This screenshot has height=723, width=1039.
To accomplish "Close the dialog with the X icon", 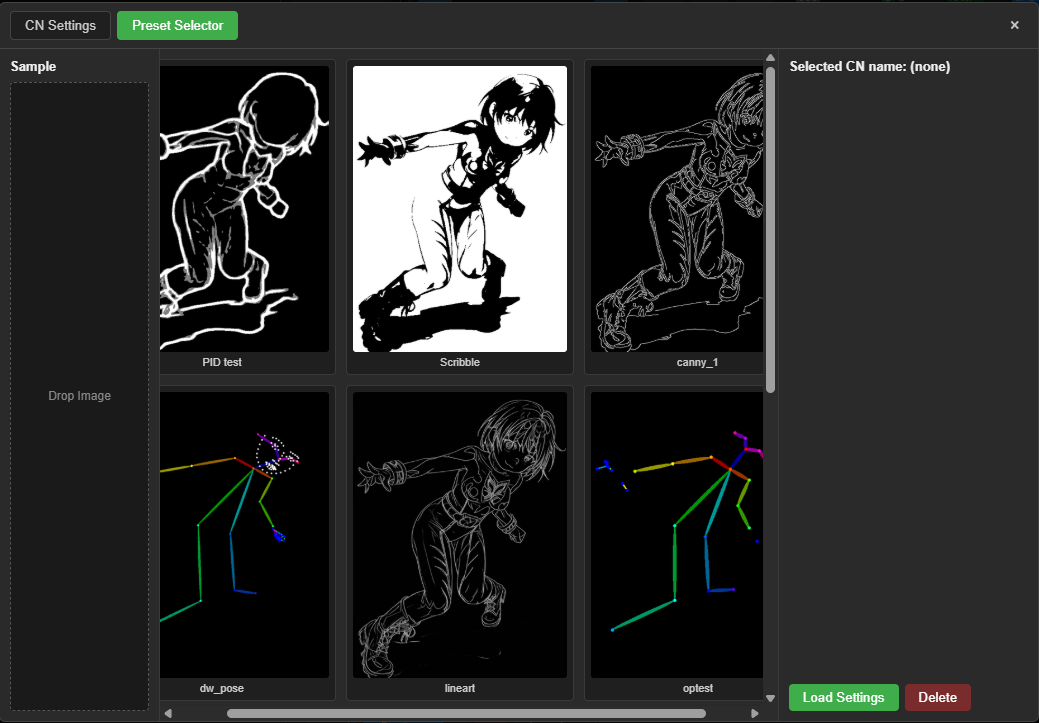I will pos(1014,25).
